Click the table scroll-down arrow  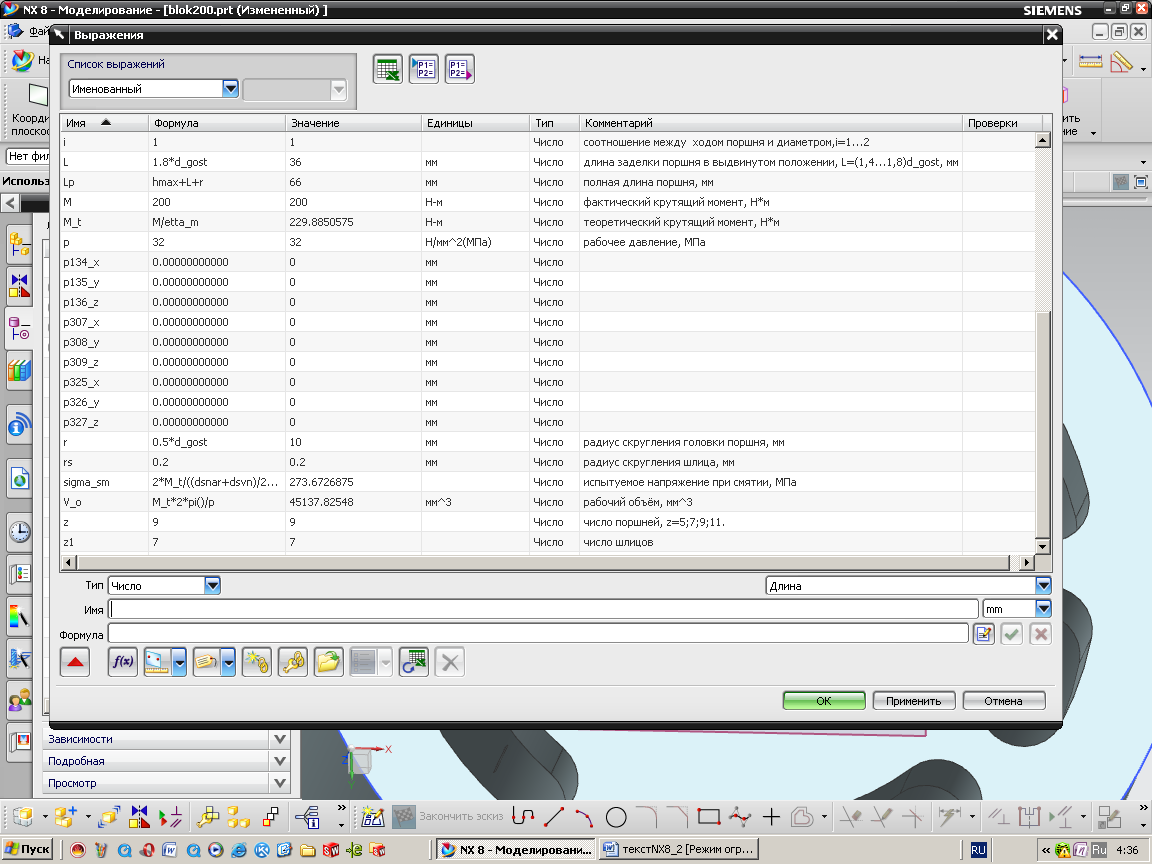coord(1043,546)
